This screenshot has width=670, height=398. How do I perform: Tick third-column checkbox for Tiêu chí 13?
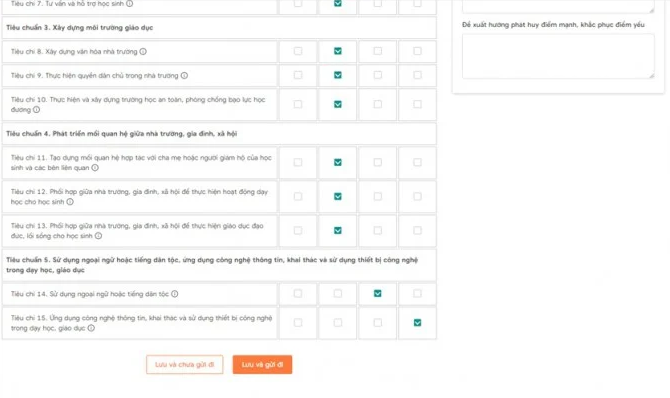[378, 230]
